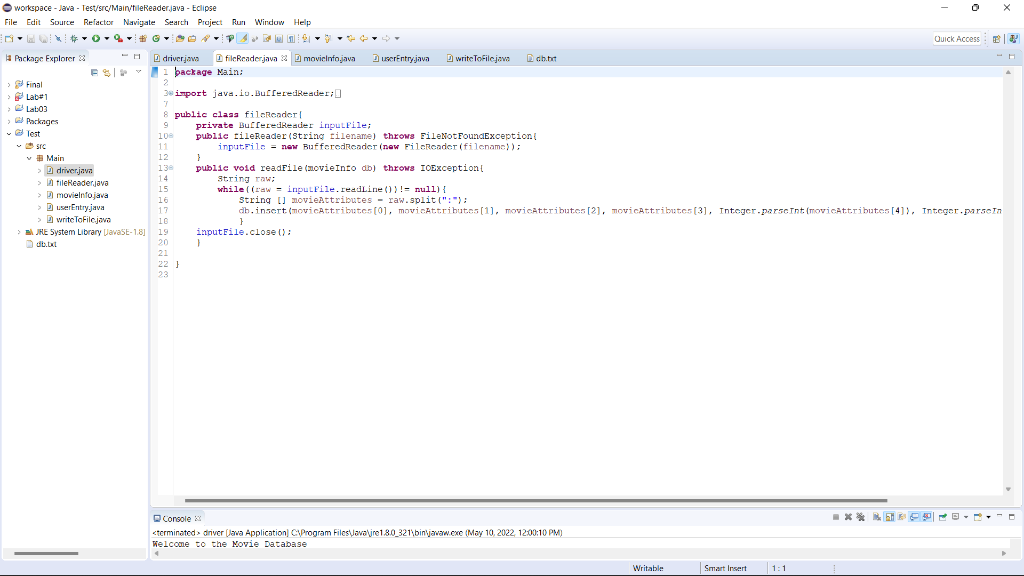Toggle Scroll Lock in Console toolbar
Viewport: 1024px width, 576px height.
click(889, 517)
